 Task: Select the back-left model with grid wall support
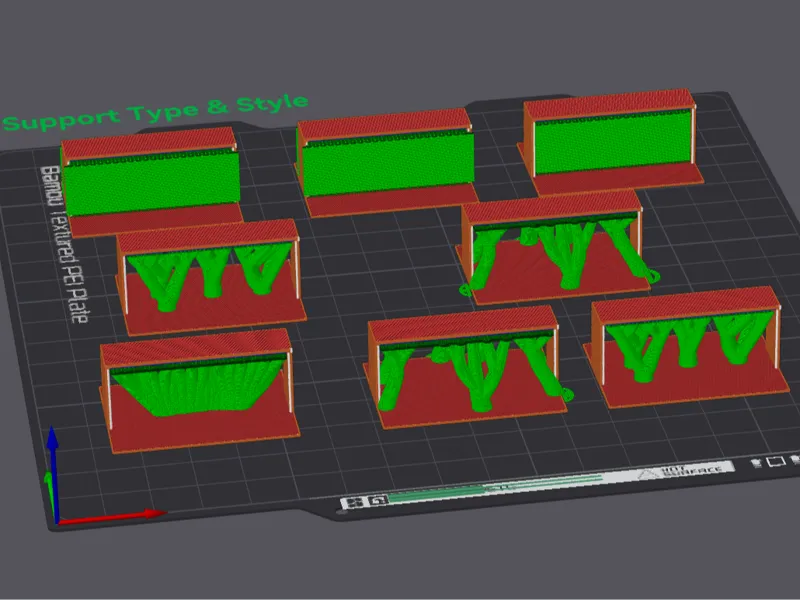[x=151, y=181]
